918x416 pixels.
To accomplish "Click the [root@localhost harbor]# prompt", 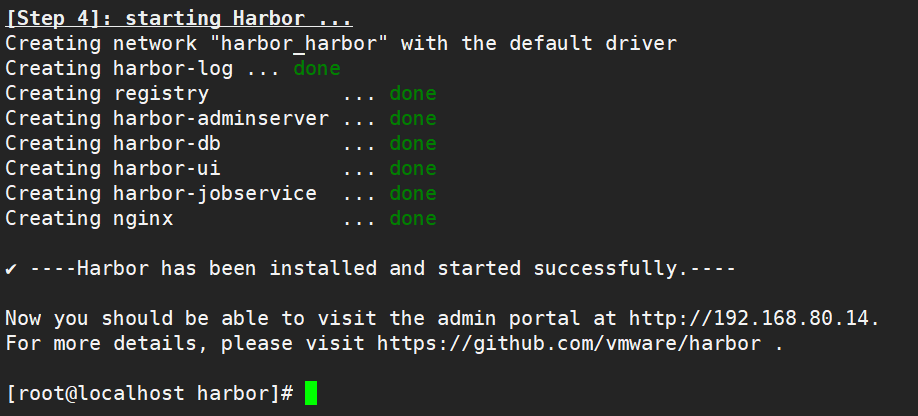I will tap(149, 393).
